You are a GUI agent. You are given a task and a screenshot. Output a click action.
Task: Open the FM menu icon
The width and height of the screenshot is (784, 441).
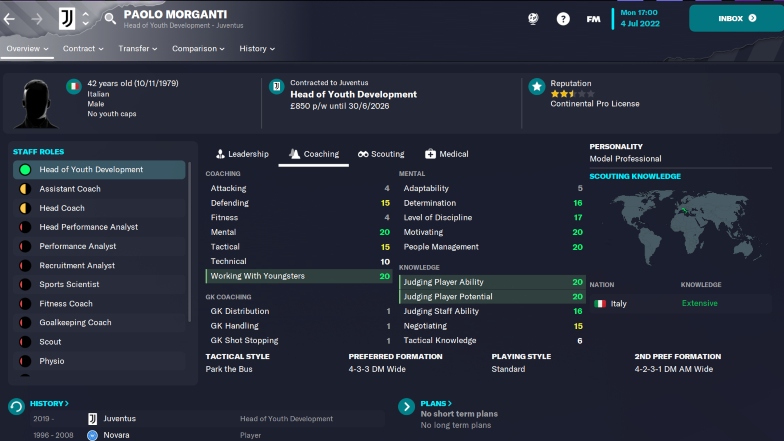pyautogui.click(x=593, y=19)
